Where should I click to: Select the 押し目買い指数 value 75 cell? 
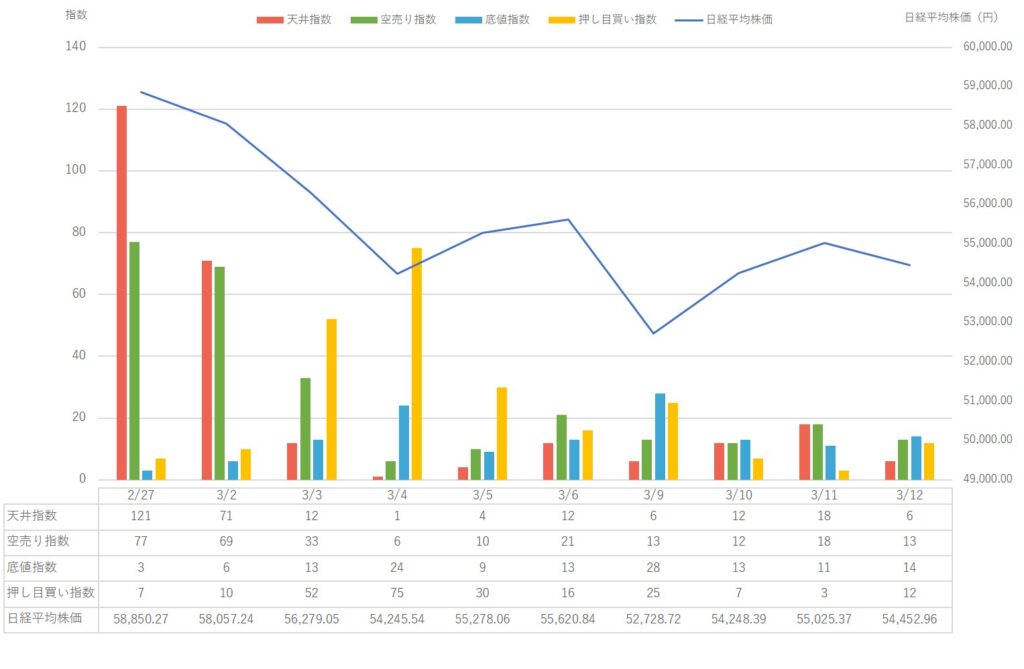tap(397, 594)
